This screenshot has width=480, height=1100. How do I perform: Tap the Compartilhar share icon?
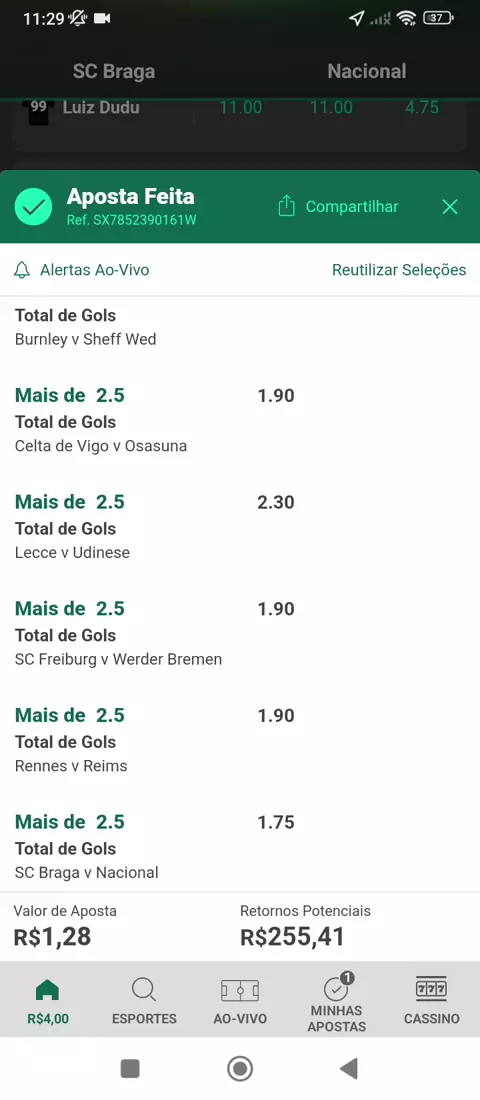click(x=286, y=206)
